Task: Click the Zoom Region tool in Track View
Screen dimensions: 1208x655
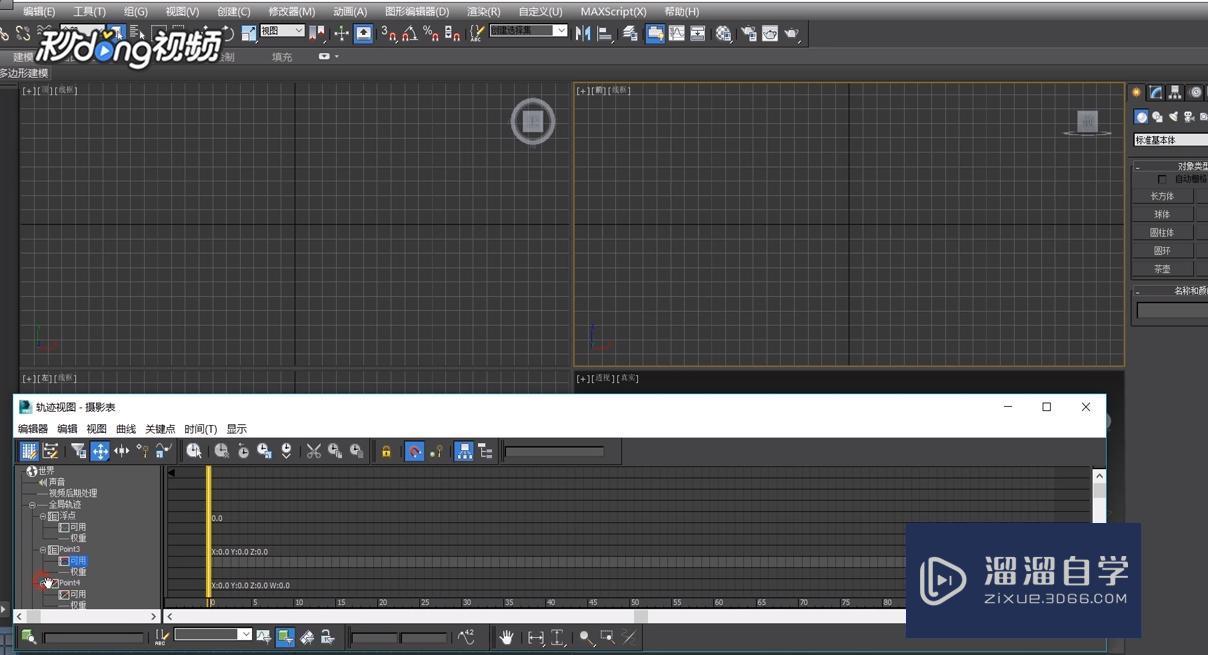Action: coord(607,637)
